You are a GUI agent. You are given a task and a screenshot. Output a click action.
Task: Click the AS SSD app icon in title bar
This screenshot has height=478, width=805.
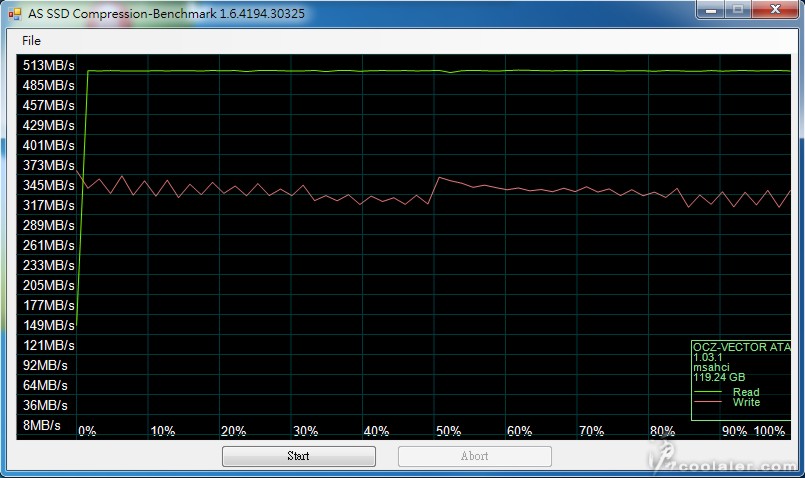point(15,14)
